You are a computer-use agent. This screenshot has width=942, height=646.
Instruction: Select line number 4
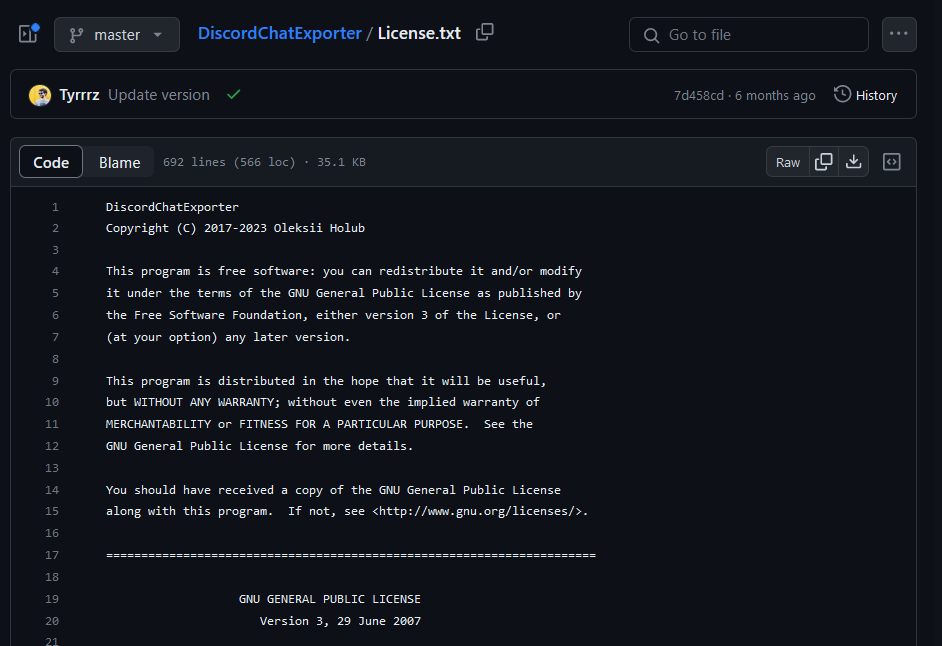(55, 272)
